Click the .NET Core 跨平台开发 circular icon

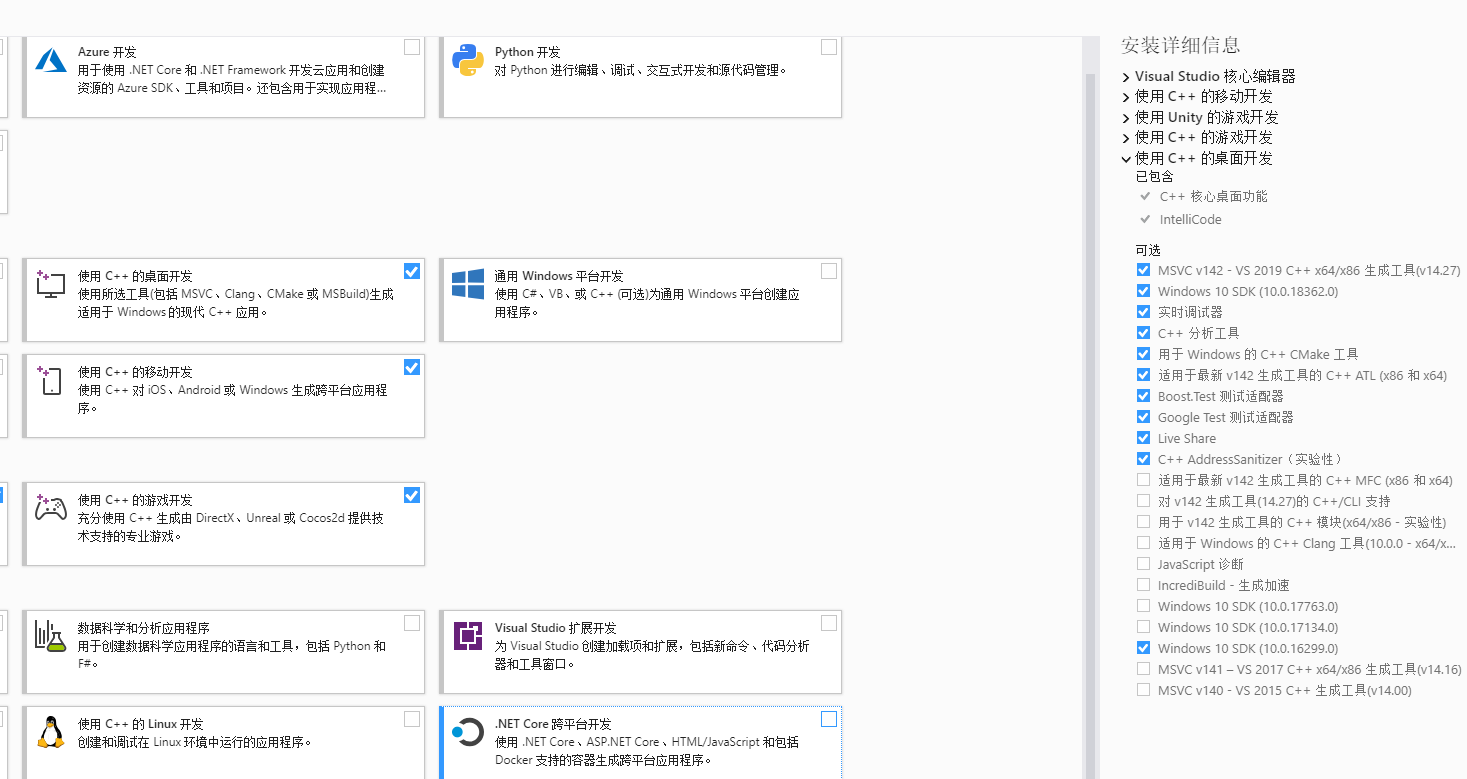(468, 732)
